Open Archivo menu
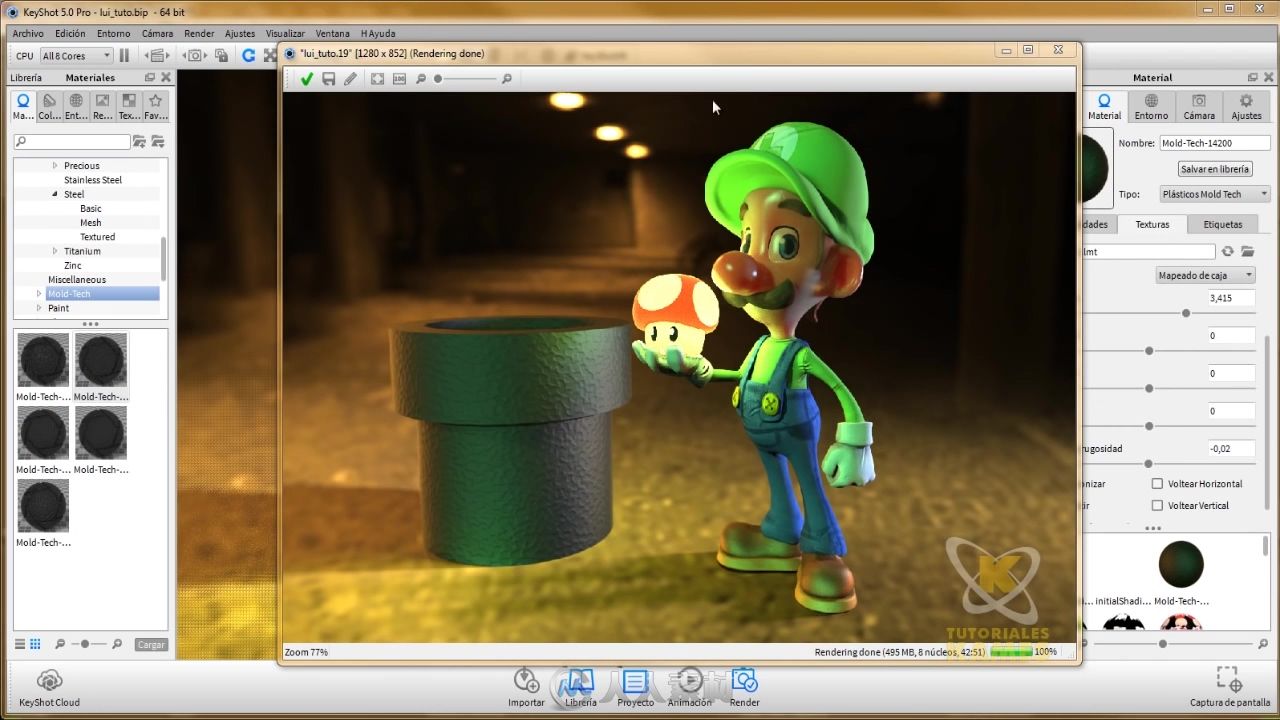The height and width of the screenshot is (720, 1280). click(x=28, y=33)
